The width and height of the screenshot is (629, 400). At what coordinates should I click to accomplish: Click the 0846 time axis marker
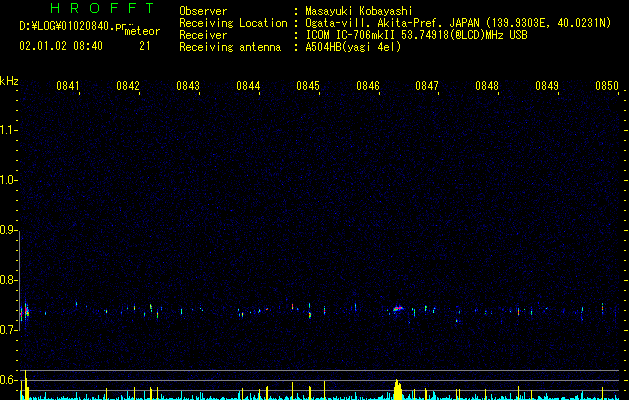tap(368, 86)
